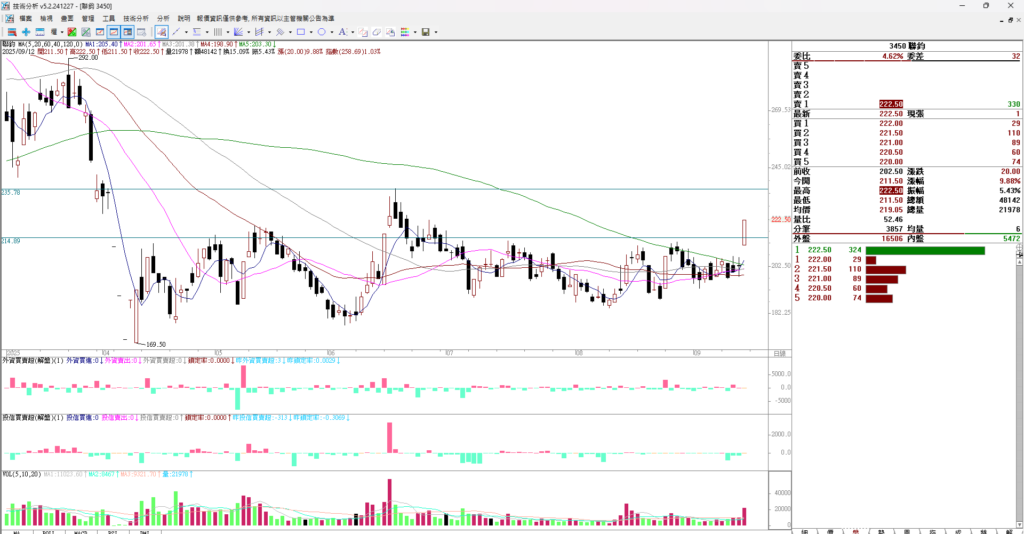The height and width of the screenshot is (534, 1024).
Task: Click the 日線 period label below price axis
Action: coord(779,353)
